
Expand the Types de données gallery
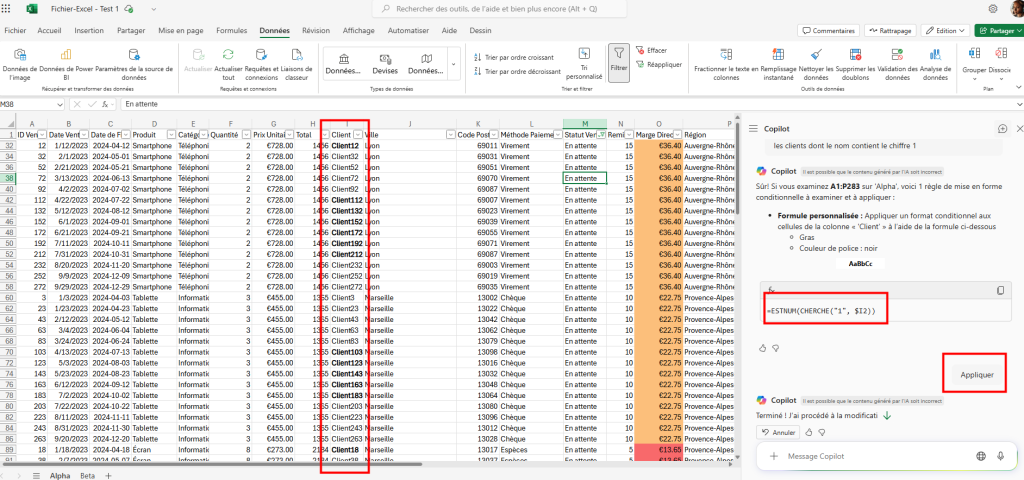click(454, 64)
